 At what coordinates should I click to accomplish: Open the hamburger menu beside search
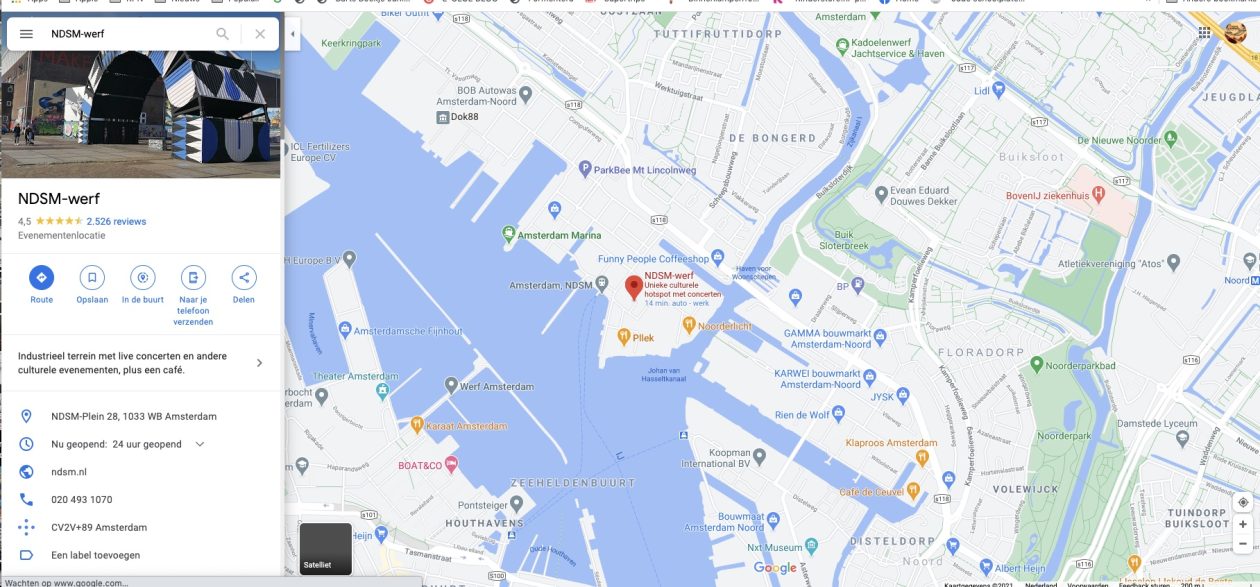[27, 34]
